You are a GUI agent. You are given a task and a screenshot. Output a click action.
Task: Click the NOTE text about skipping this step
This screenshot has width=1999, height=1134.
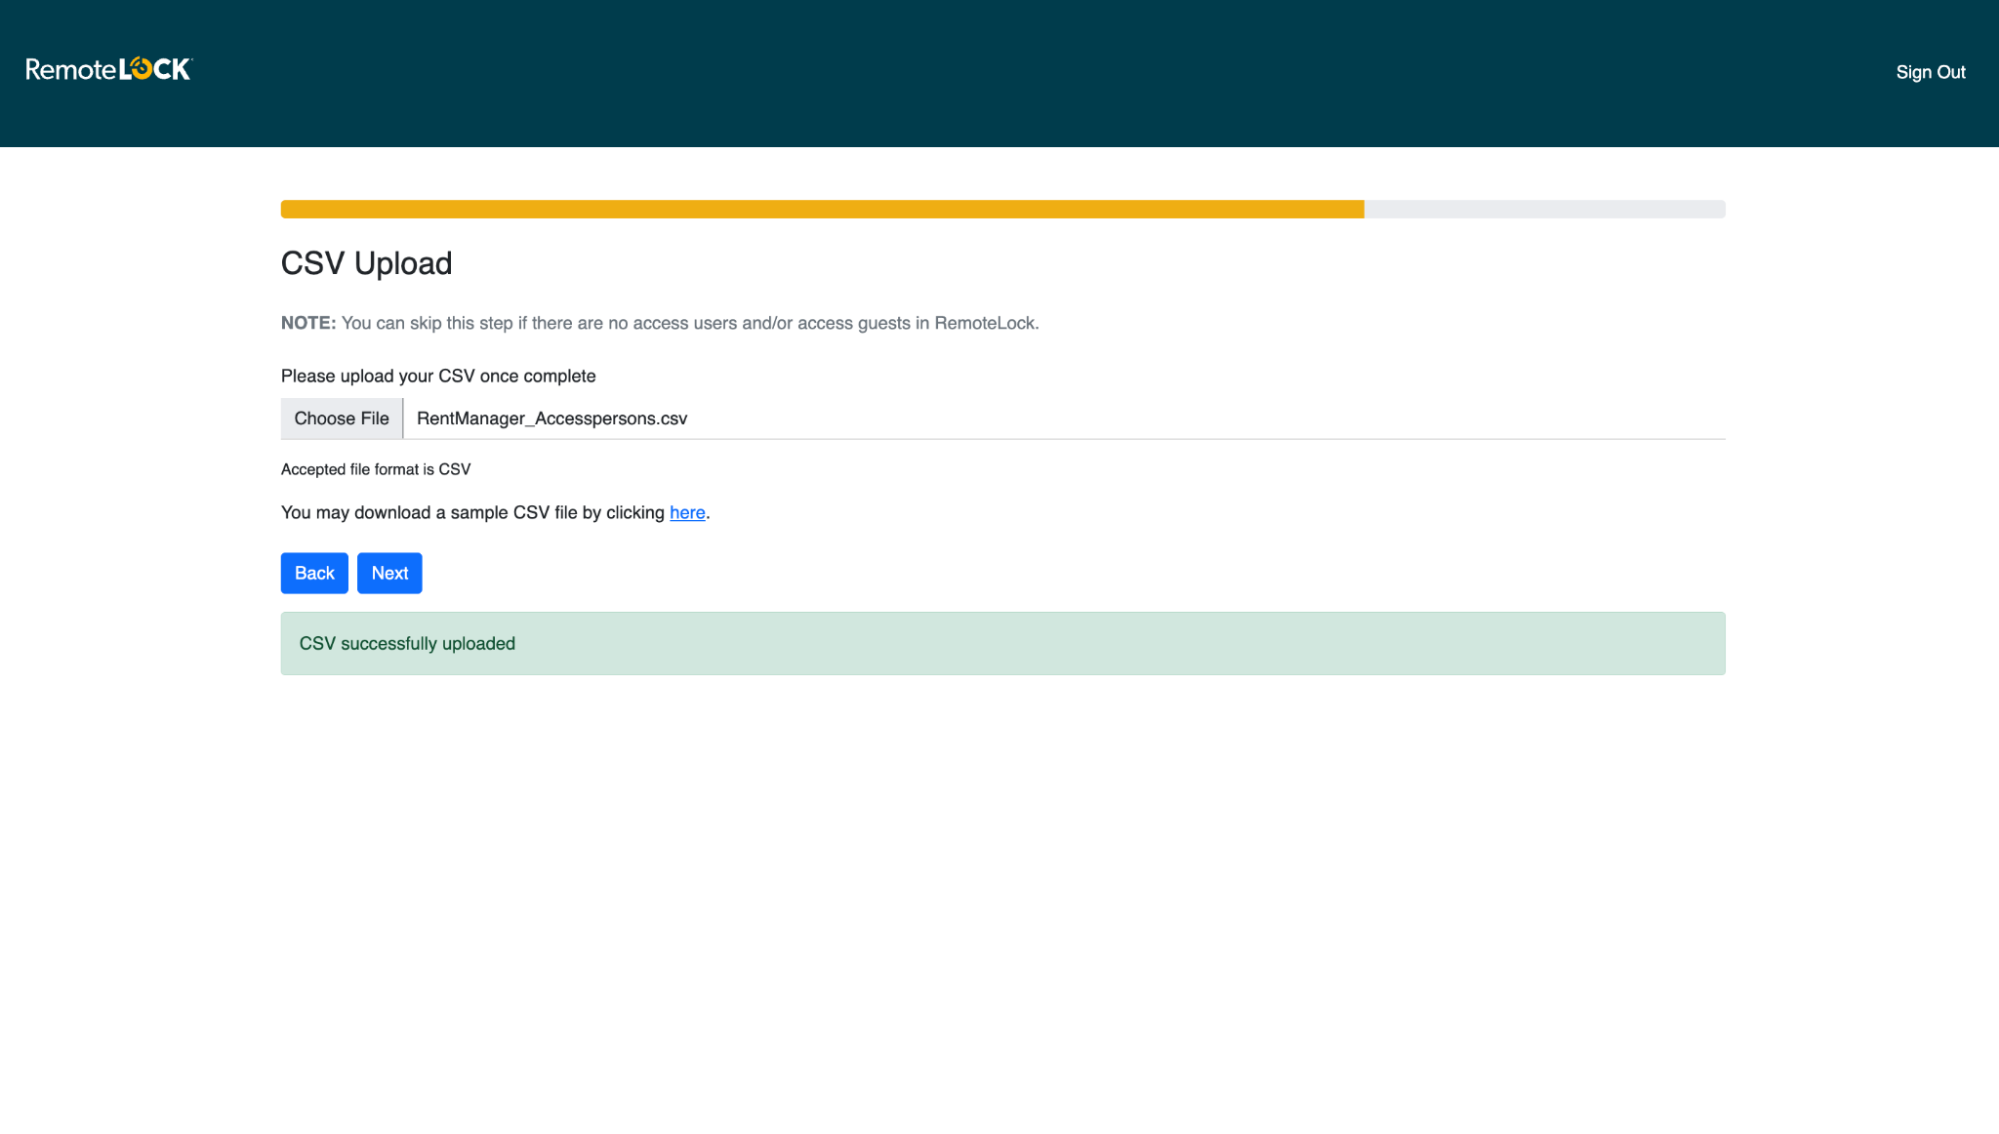tap(660, 323)
